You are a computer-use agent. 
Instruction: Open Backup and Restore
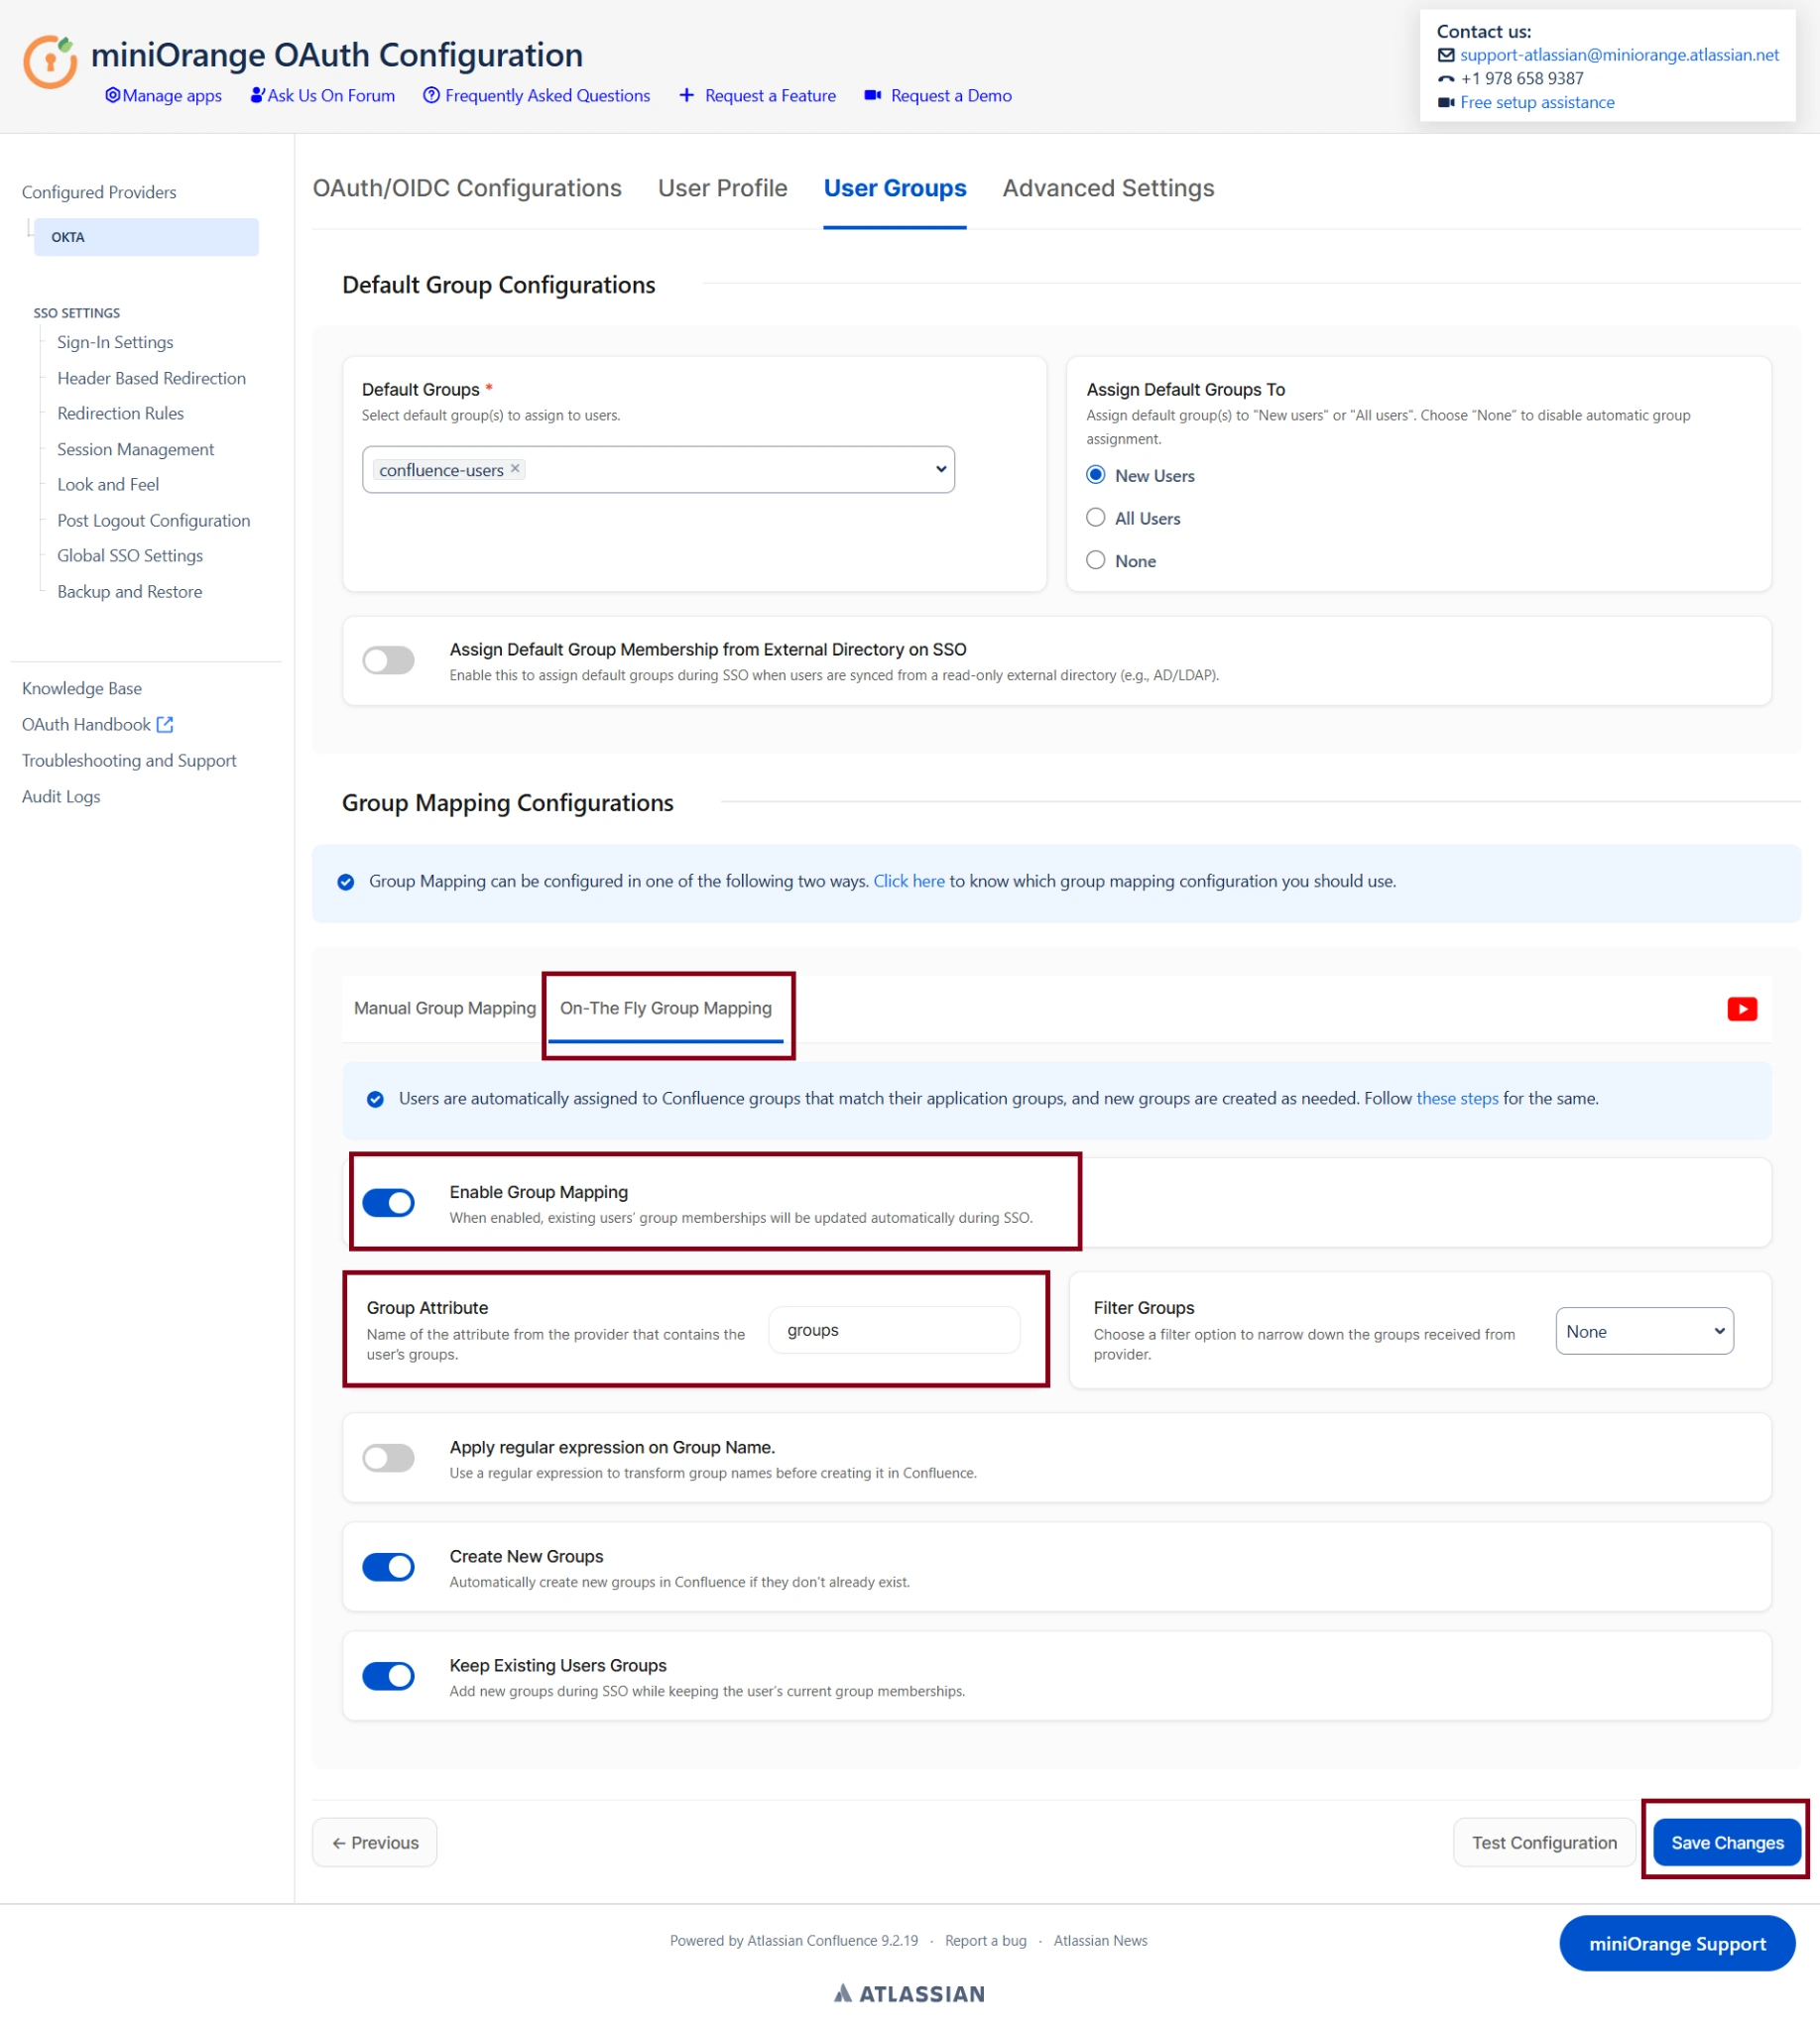pos(129,591)
